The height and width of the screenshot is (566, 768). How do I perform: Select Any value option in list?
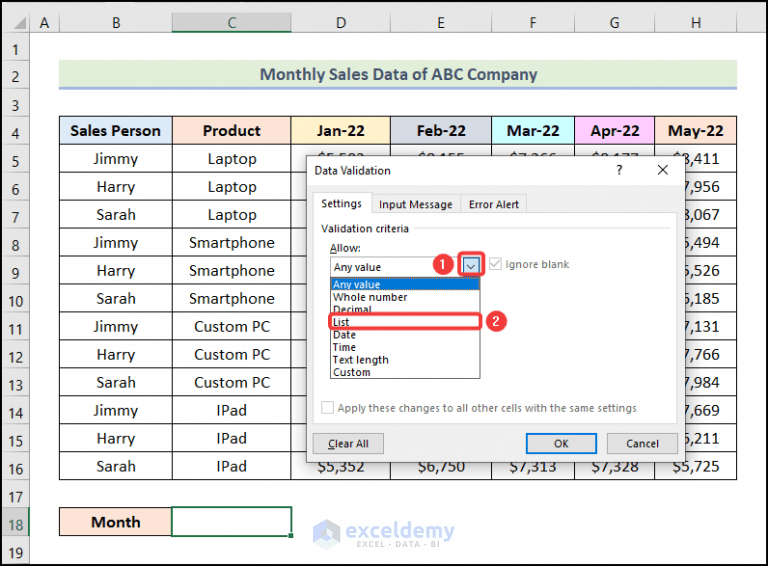pos(405,284)
